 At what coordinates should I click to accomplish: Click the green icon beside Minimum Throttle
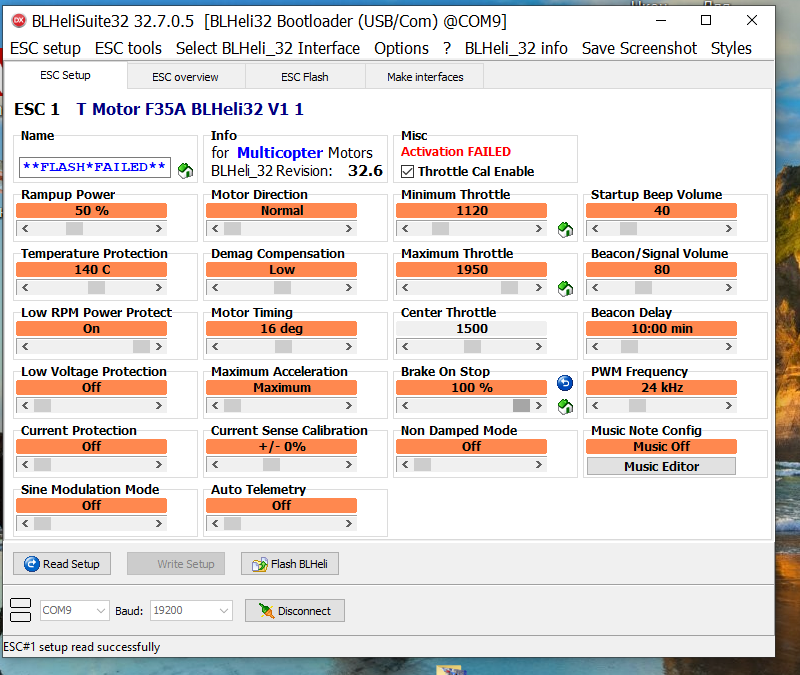pyautogui.click(x=565, y=230)
